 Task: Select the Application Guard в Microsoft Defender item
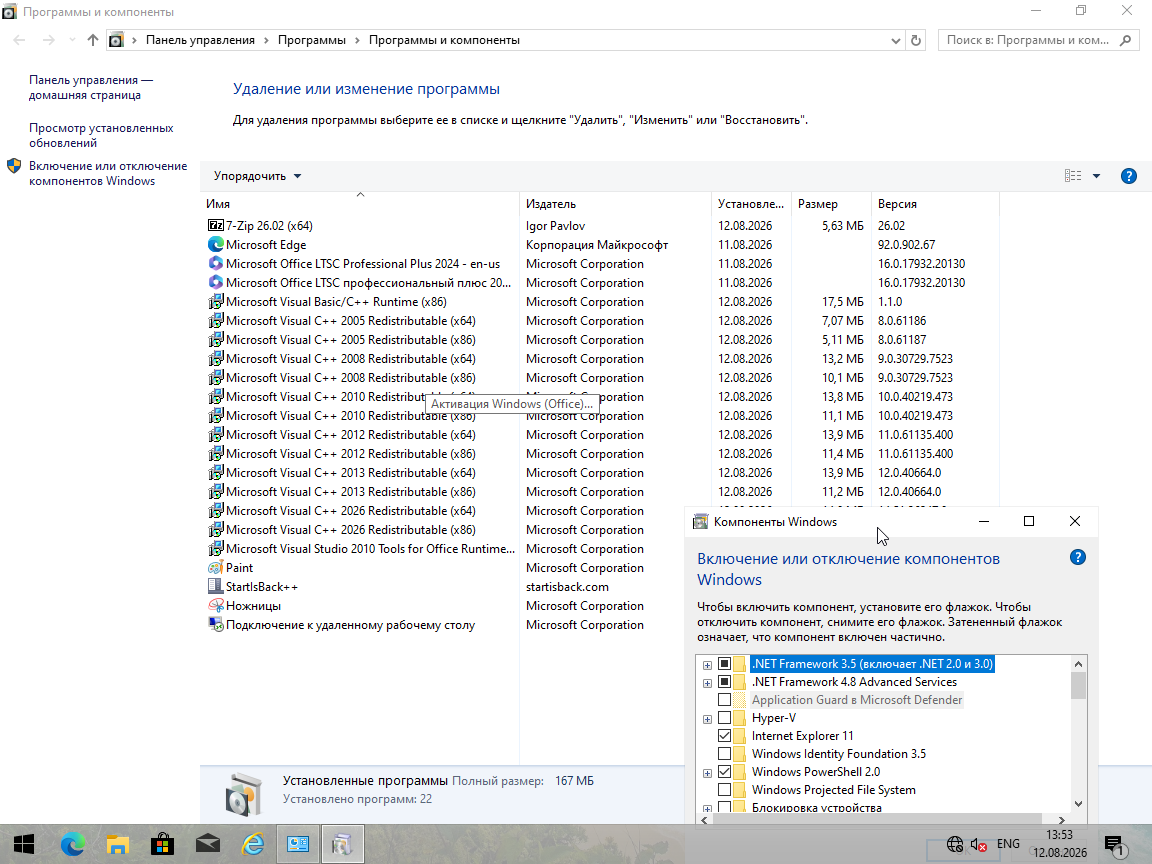[857, 700]
